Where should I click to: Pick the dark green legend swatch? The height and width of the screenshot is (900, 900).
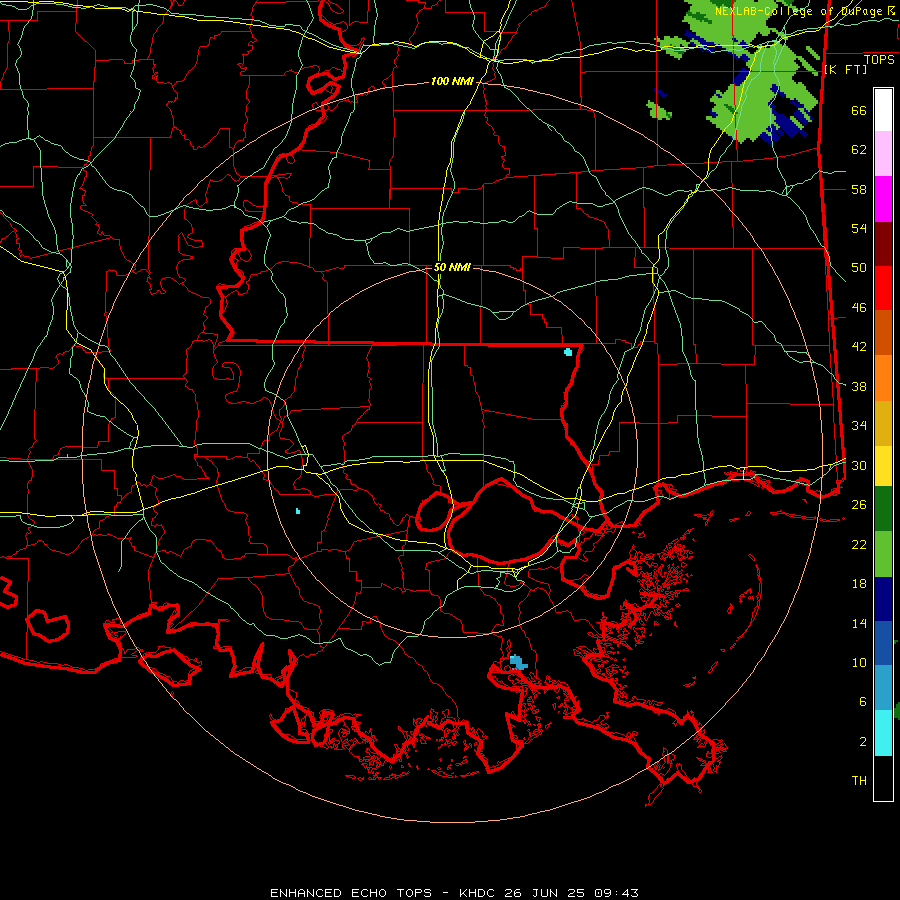pos(883,509)
